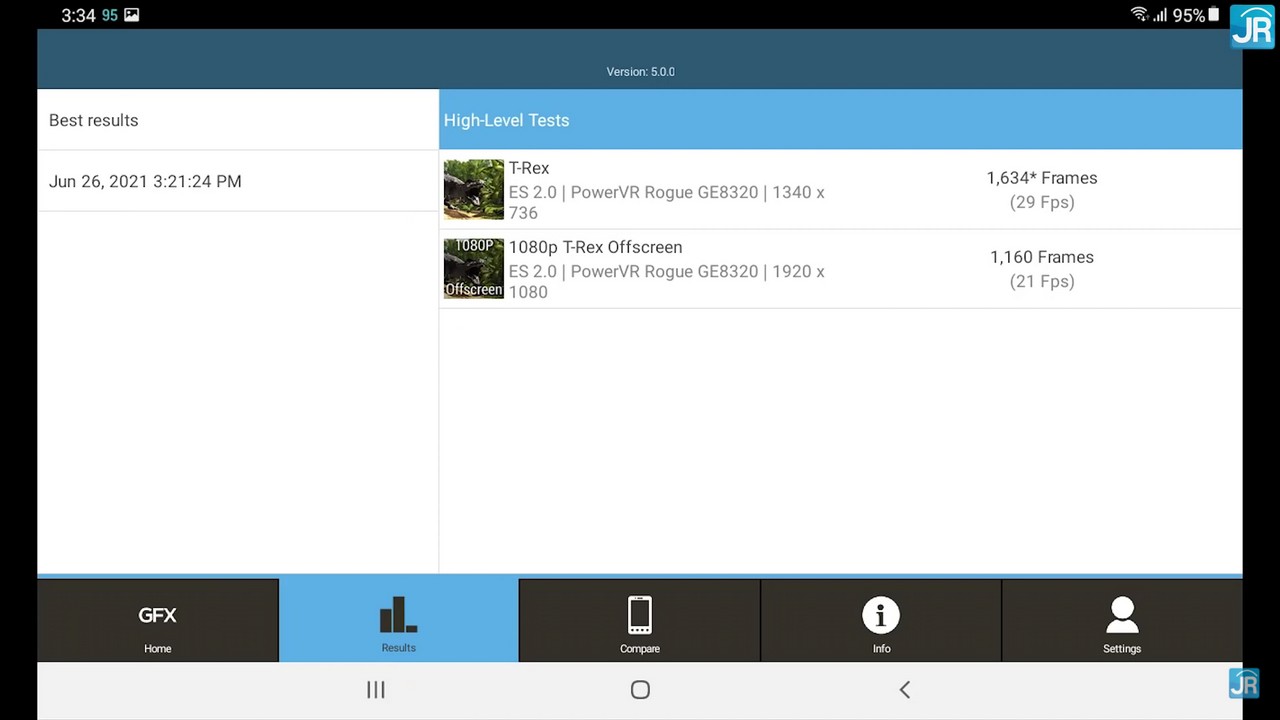
Task: Tap the cellular signal bars icon
Action: pyautogui.click(x=1160, y=15)
